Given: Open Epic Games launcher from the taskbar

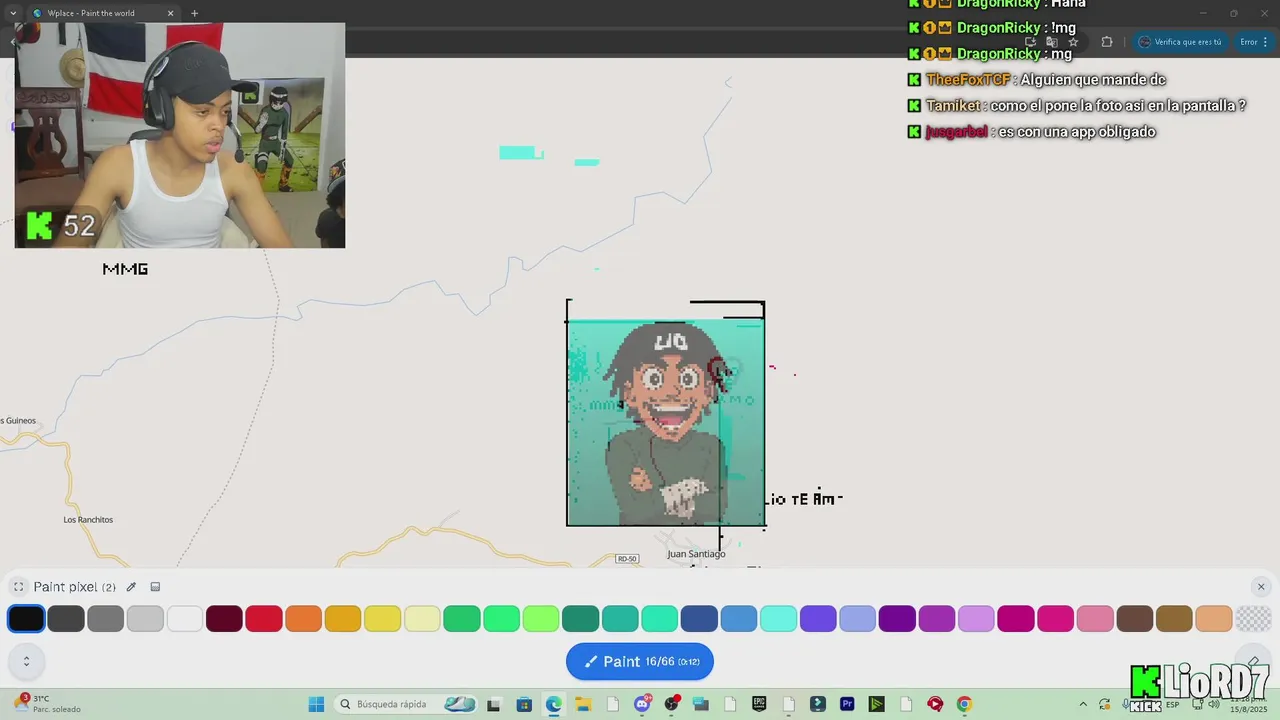Looking at the screenshot, I should [x=759, y=704].
